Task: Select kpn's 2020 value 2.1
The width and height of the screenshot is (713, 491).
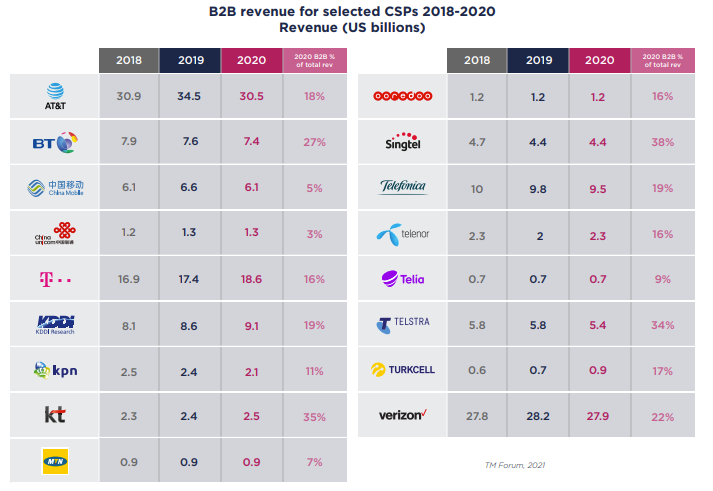Action: (251, 372)
